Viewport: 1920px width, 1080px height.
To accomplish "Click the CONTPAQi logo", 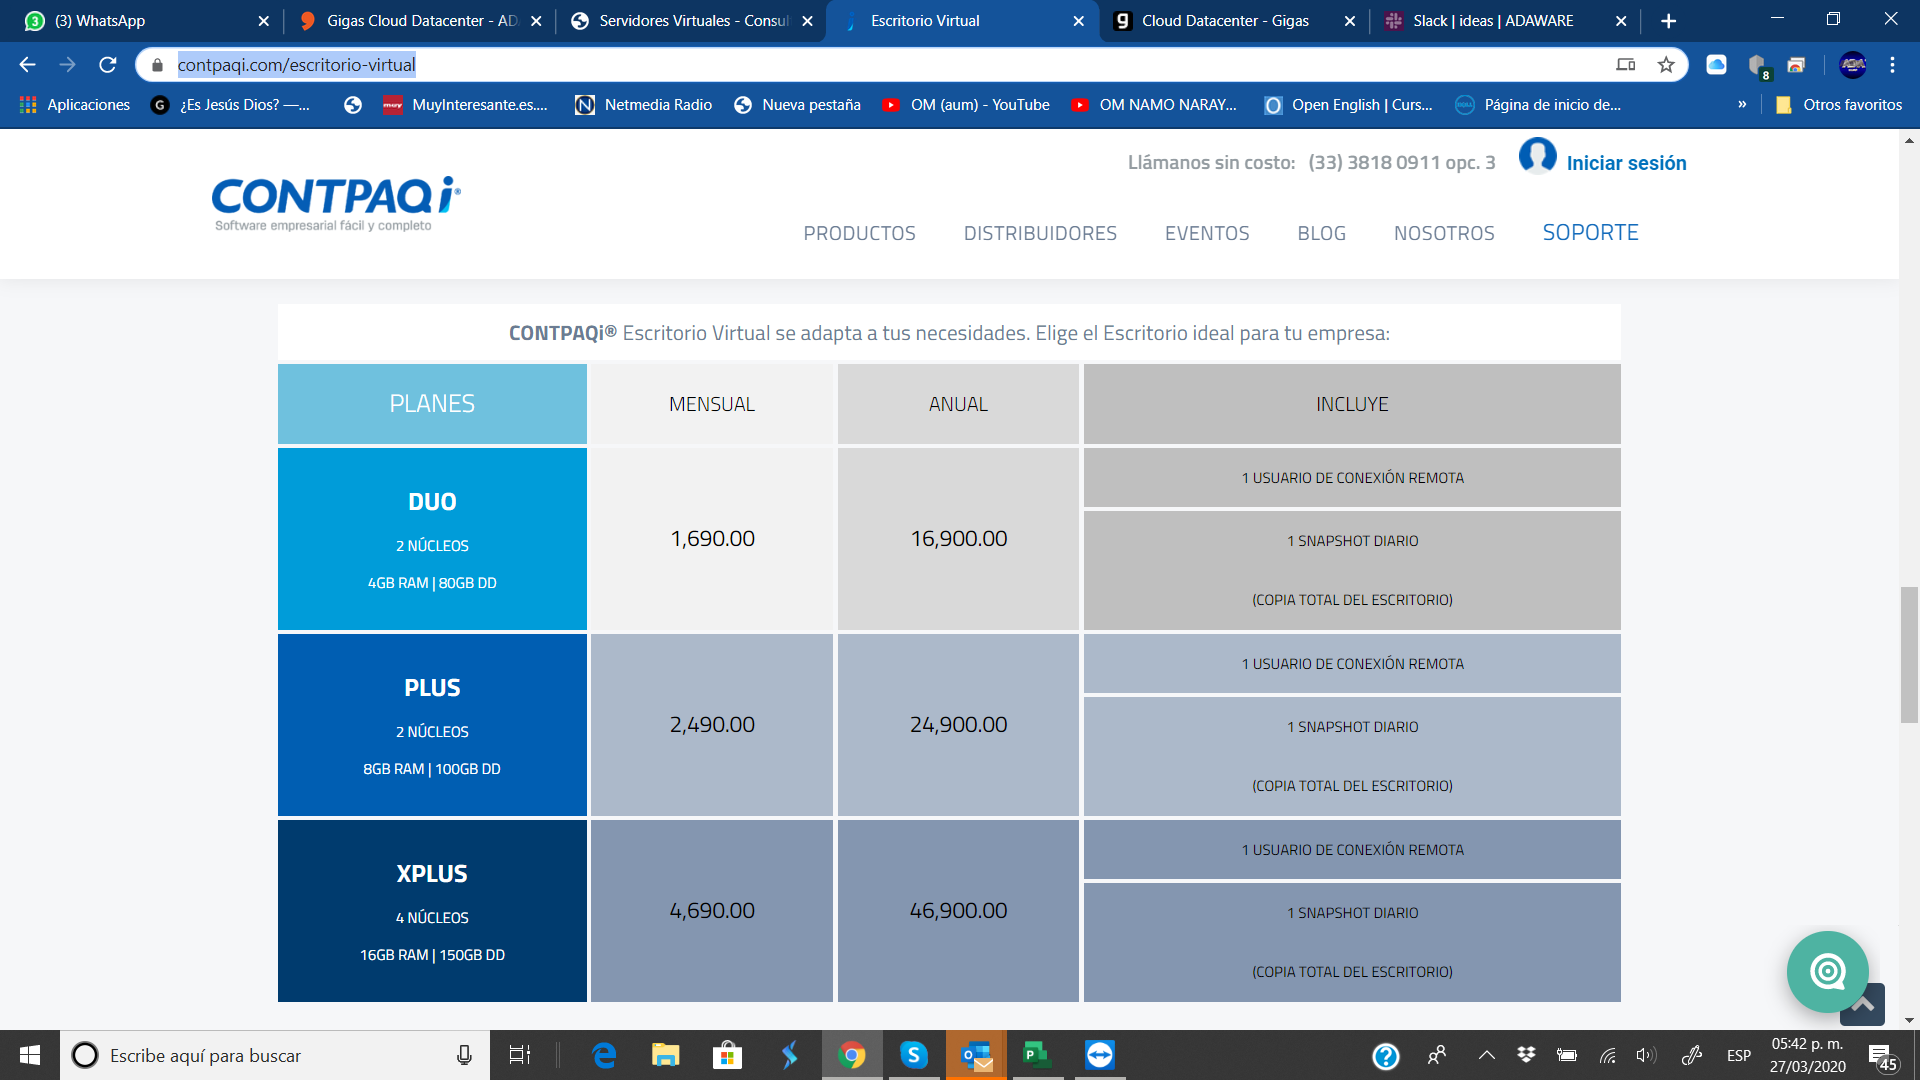I will tap(336, 203).
